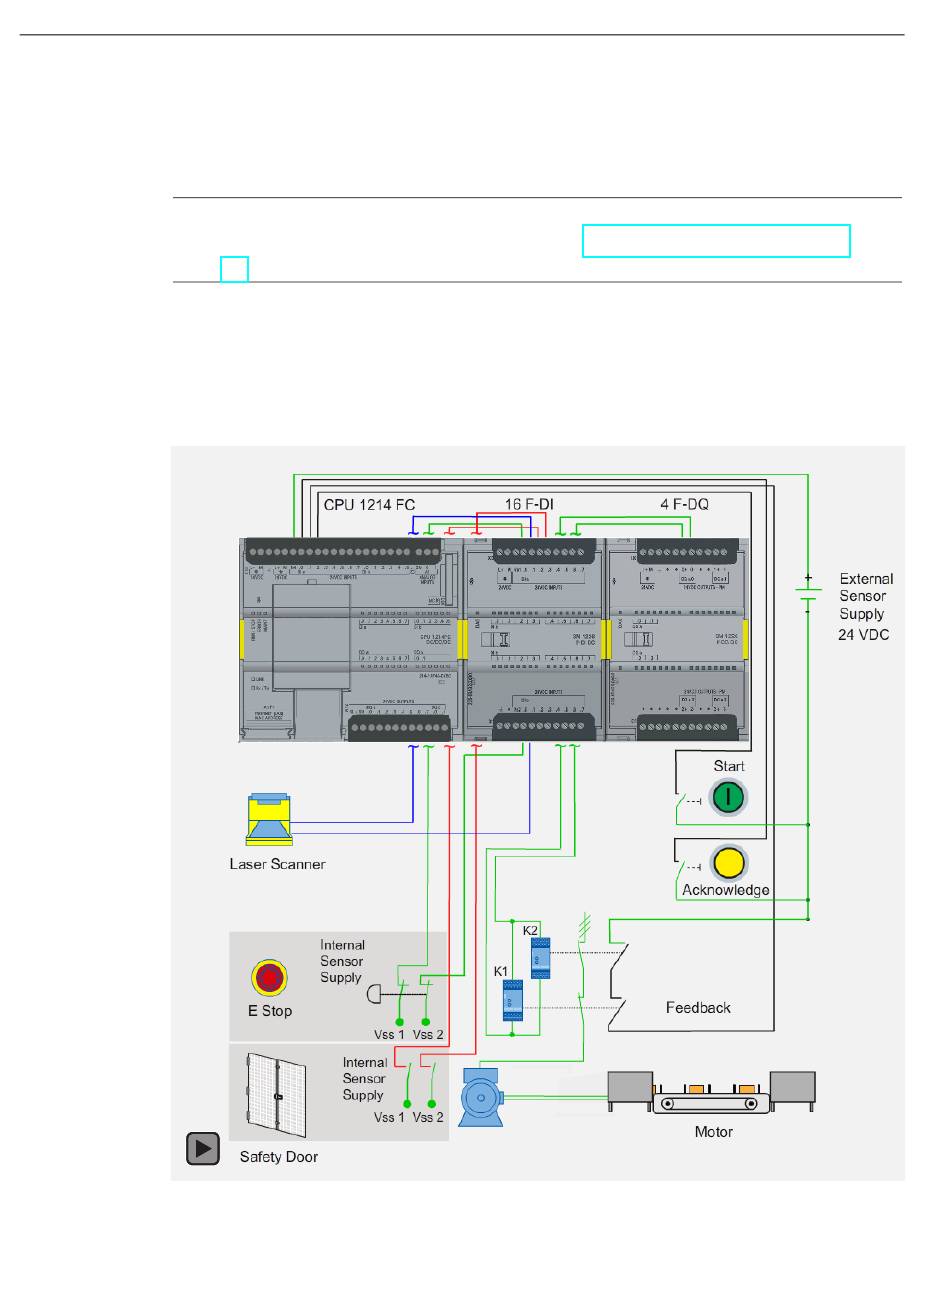The image size is (950, 1301).
Task: Click "Internal Sensor Supply" in the Safety Door panel
Action: tap(364, 1079)
